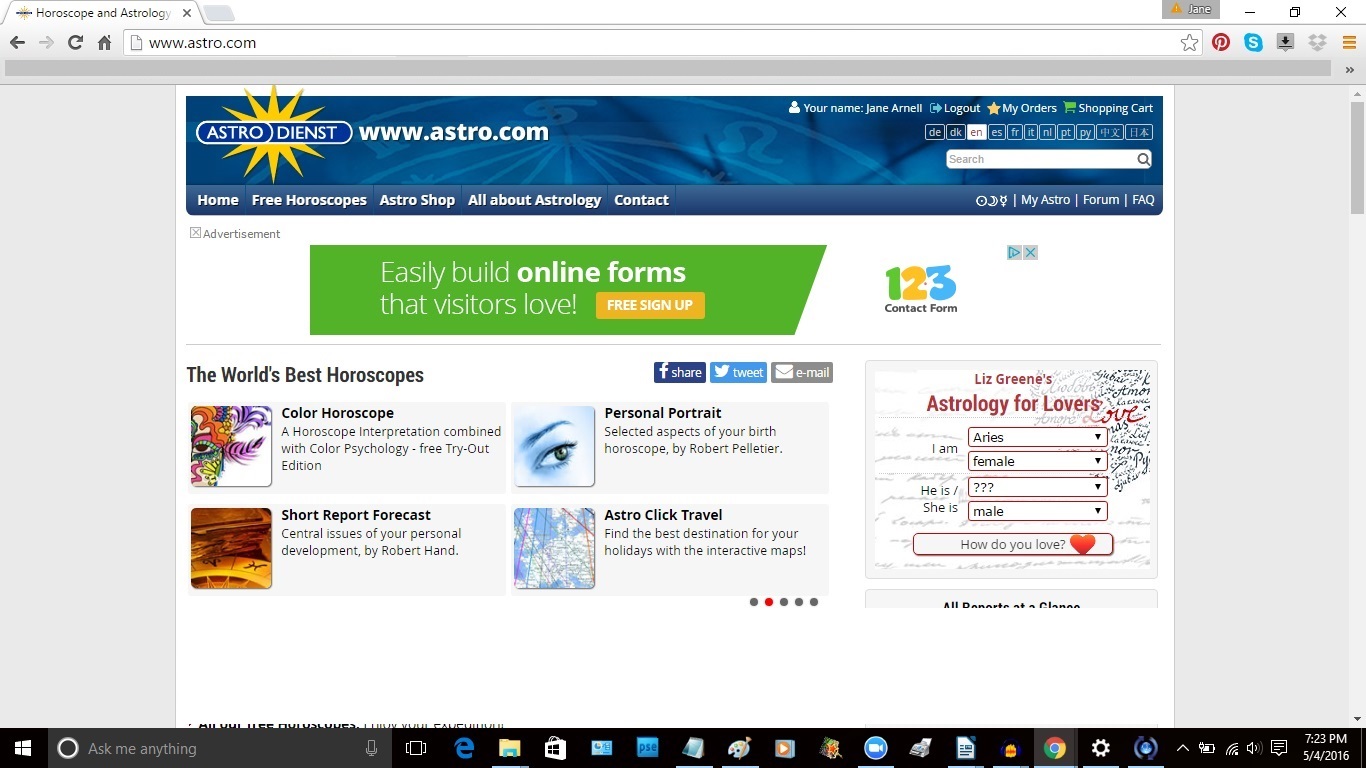1366x768 pixels.
Task: Click the 'How do you love?' button
Action: coord(1012,544)
